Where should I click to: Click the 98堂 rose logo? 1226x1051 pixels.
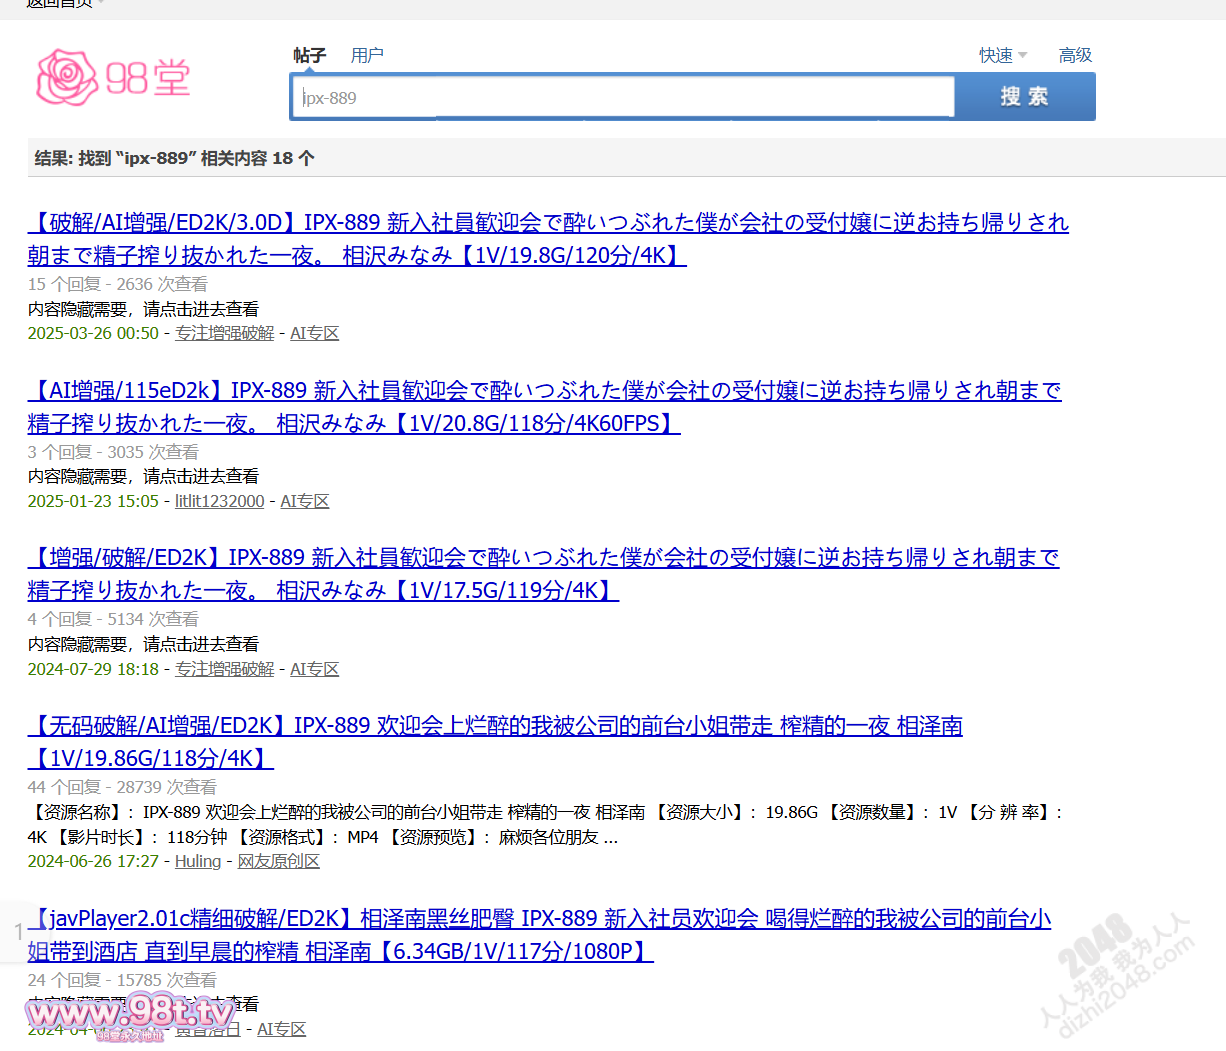112,78
